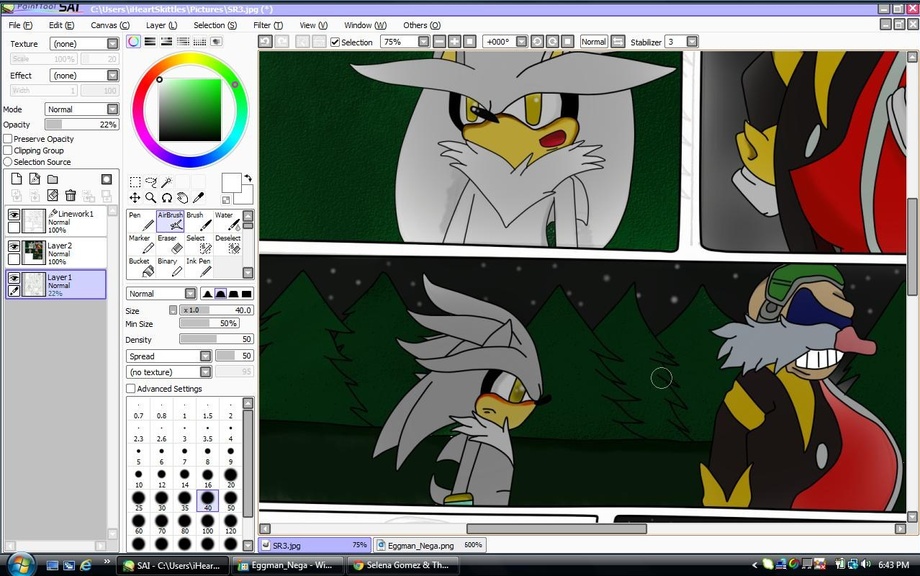The image size is (920, 576).
Task: Open the File menu
Action: click(21, 25)
